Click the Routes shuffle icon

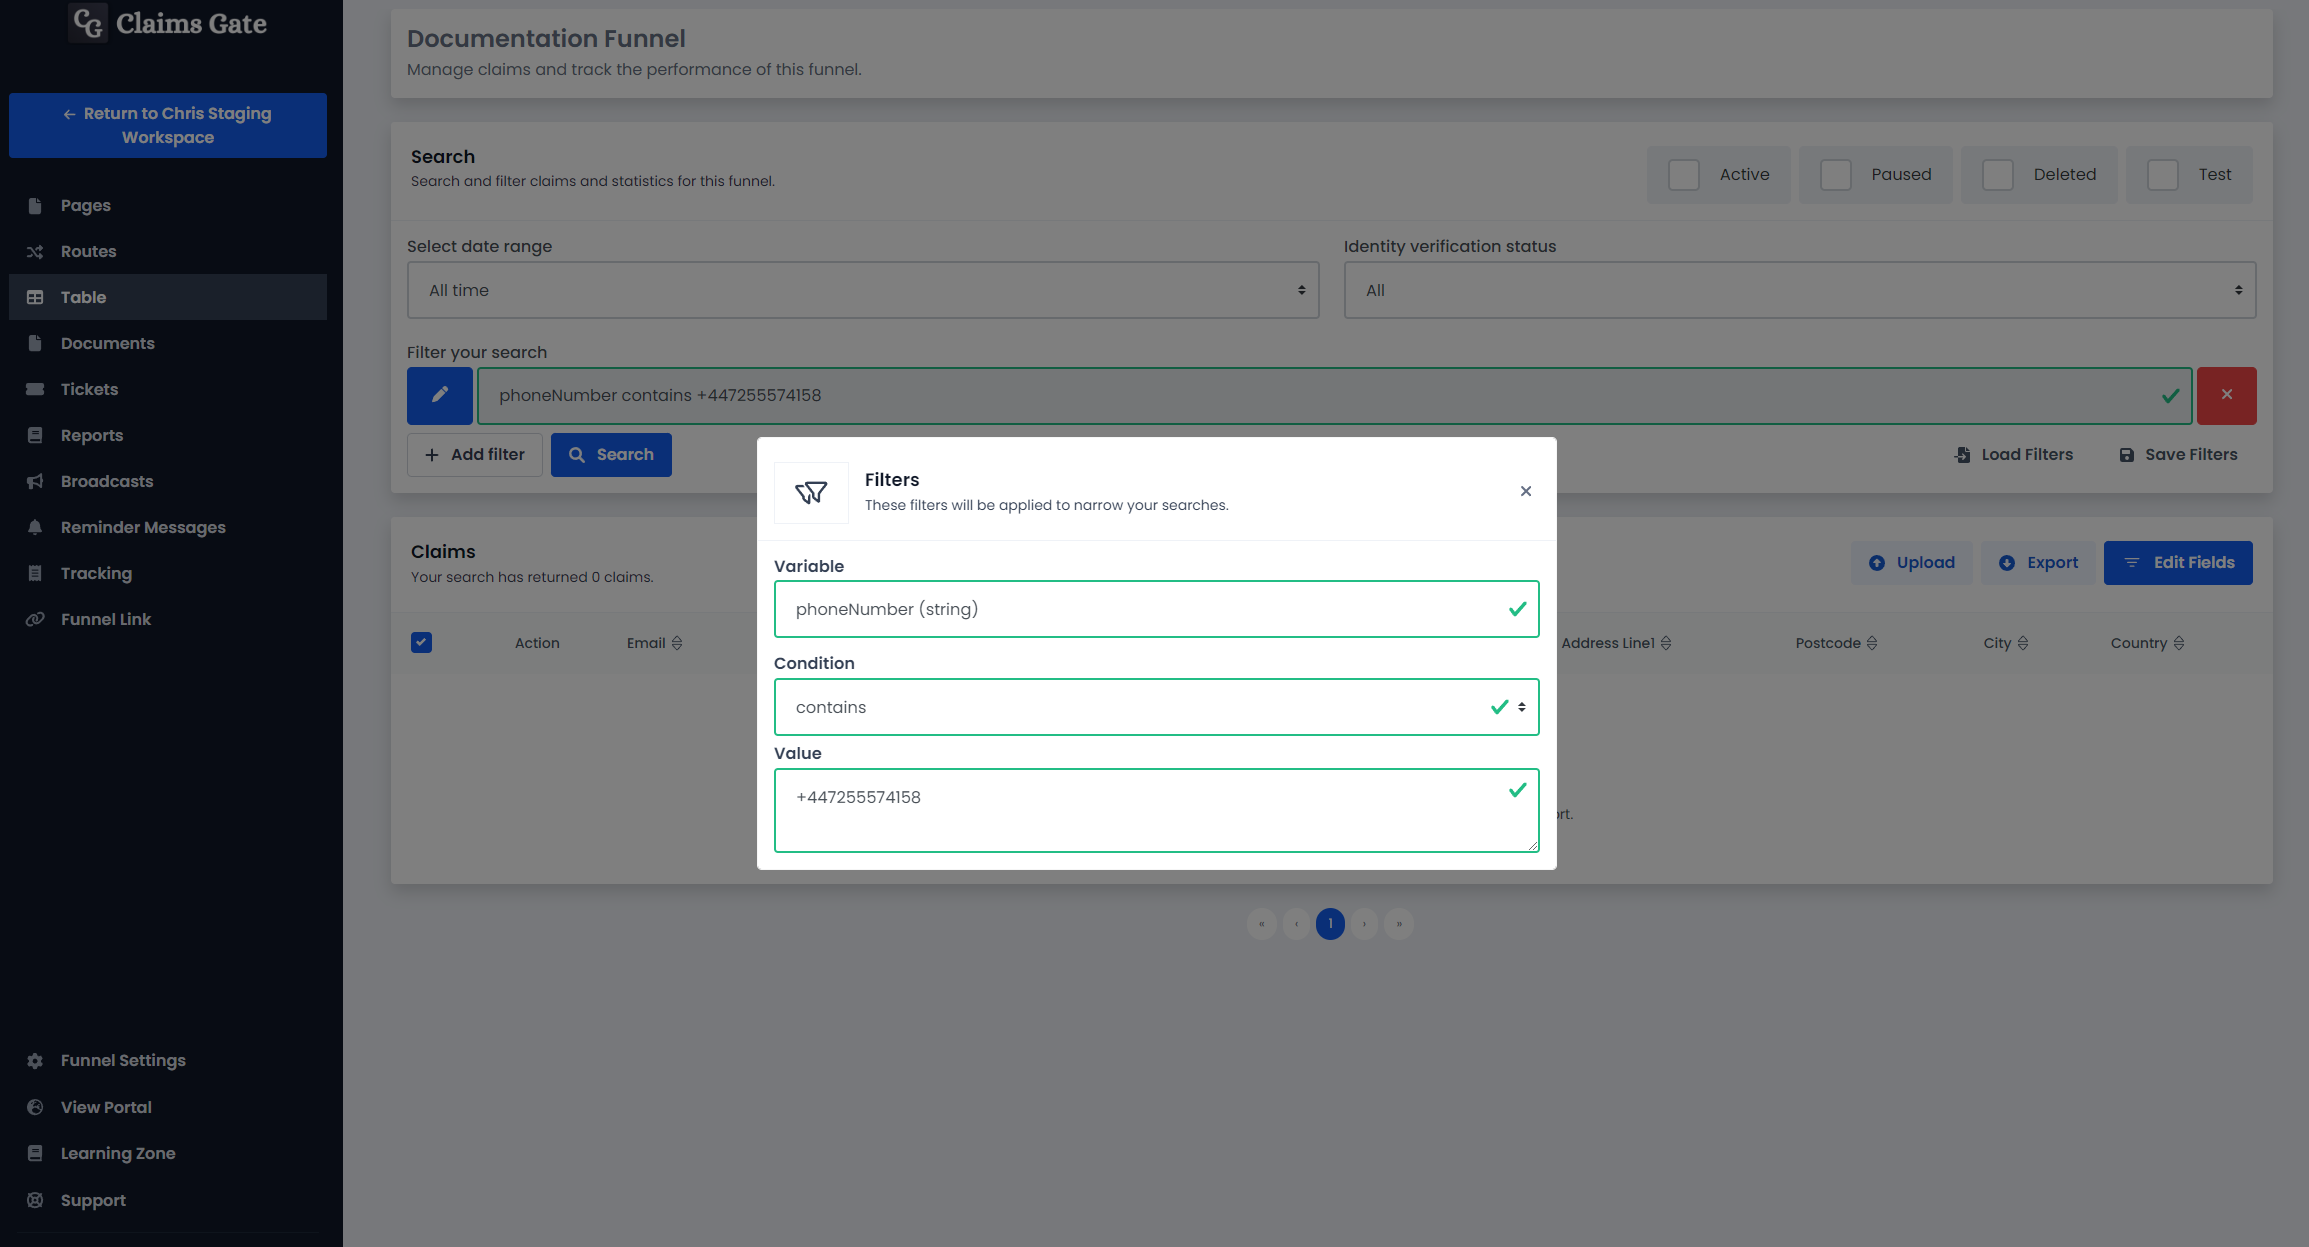pyautogui.click(x=35, y=251)
